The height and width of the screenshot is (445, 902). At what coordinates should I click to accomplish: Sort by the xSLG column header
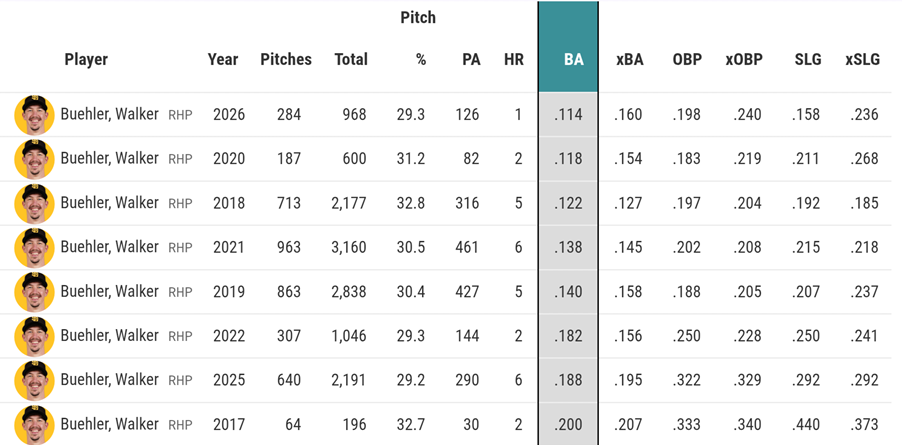point(862,60)
